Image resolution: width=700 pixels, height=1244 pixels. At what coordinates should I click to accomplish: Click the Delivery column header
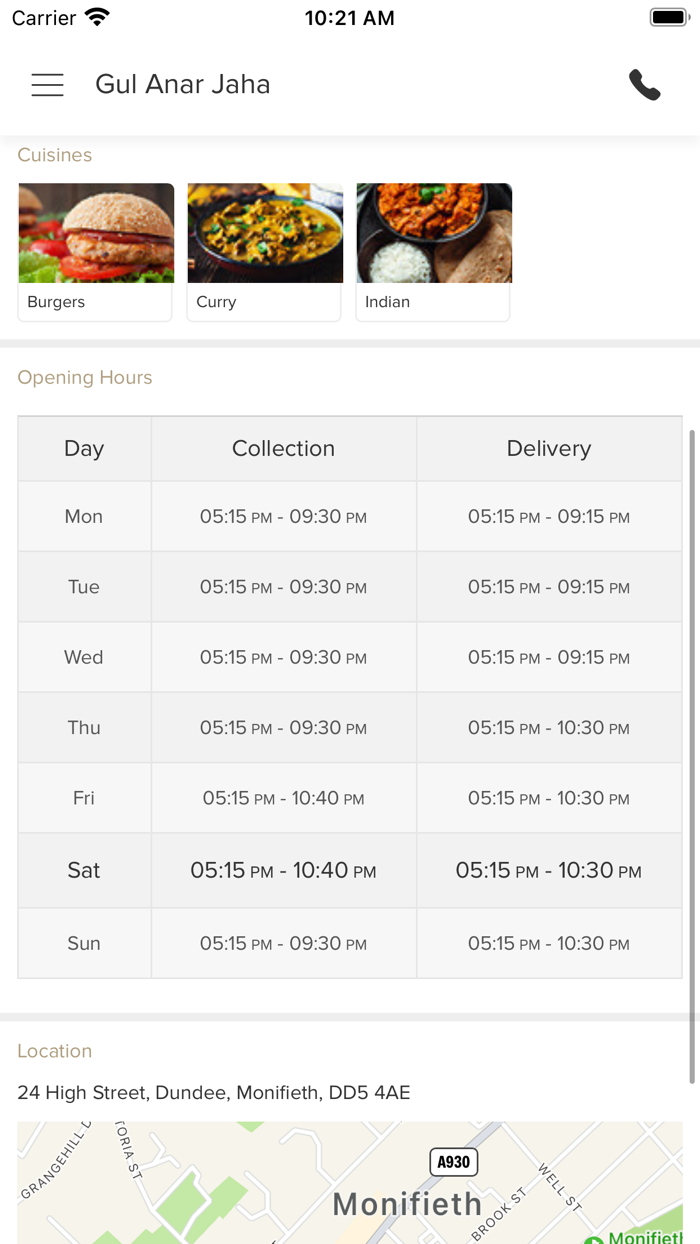click(x=548, y=449)
